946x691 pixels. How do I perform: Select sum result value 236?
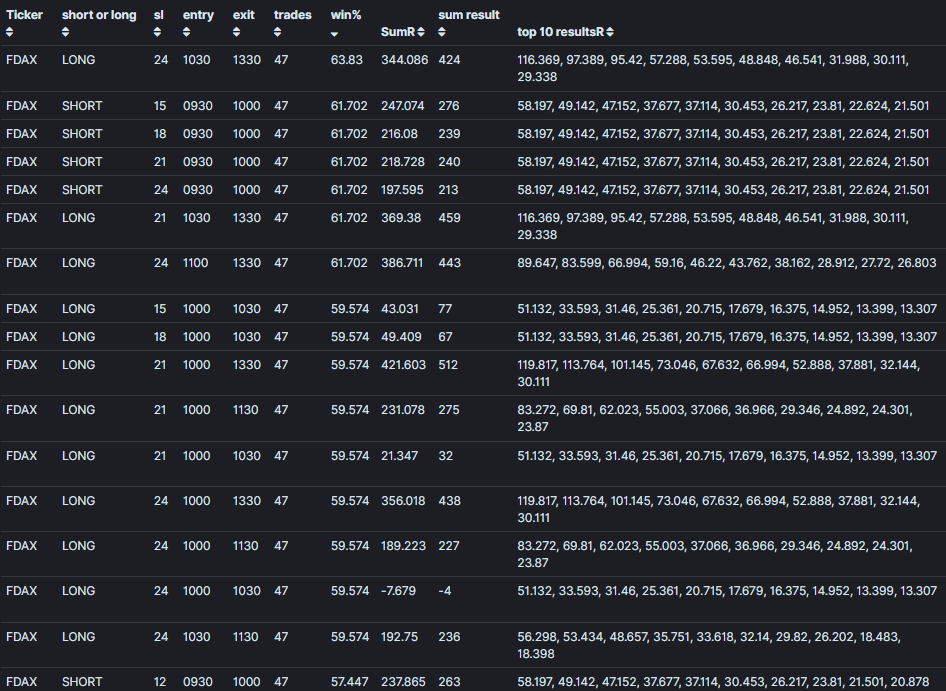(449, 637)
